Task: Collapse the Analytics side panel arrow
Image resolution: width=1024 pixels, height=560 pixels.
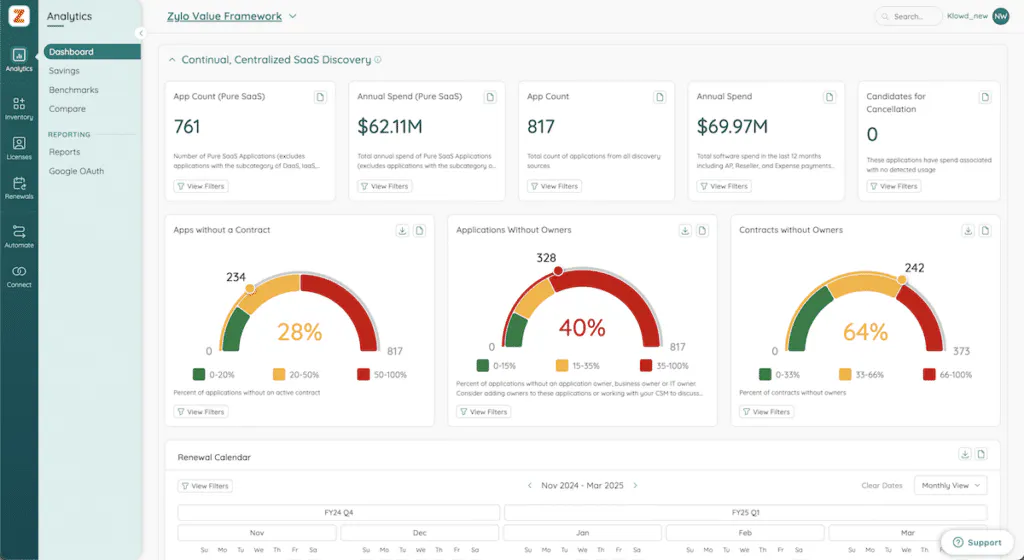Action: [x=140, y=33]
